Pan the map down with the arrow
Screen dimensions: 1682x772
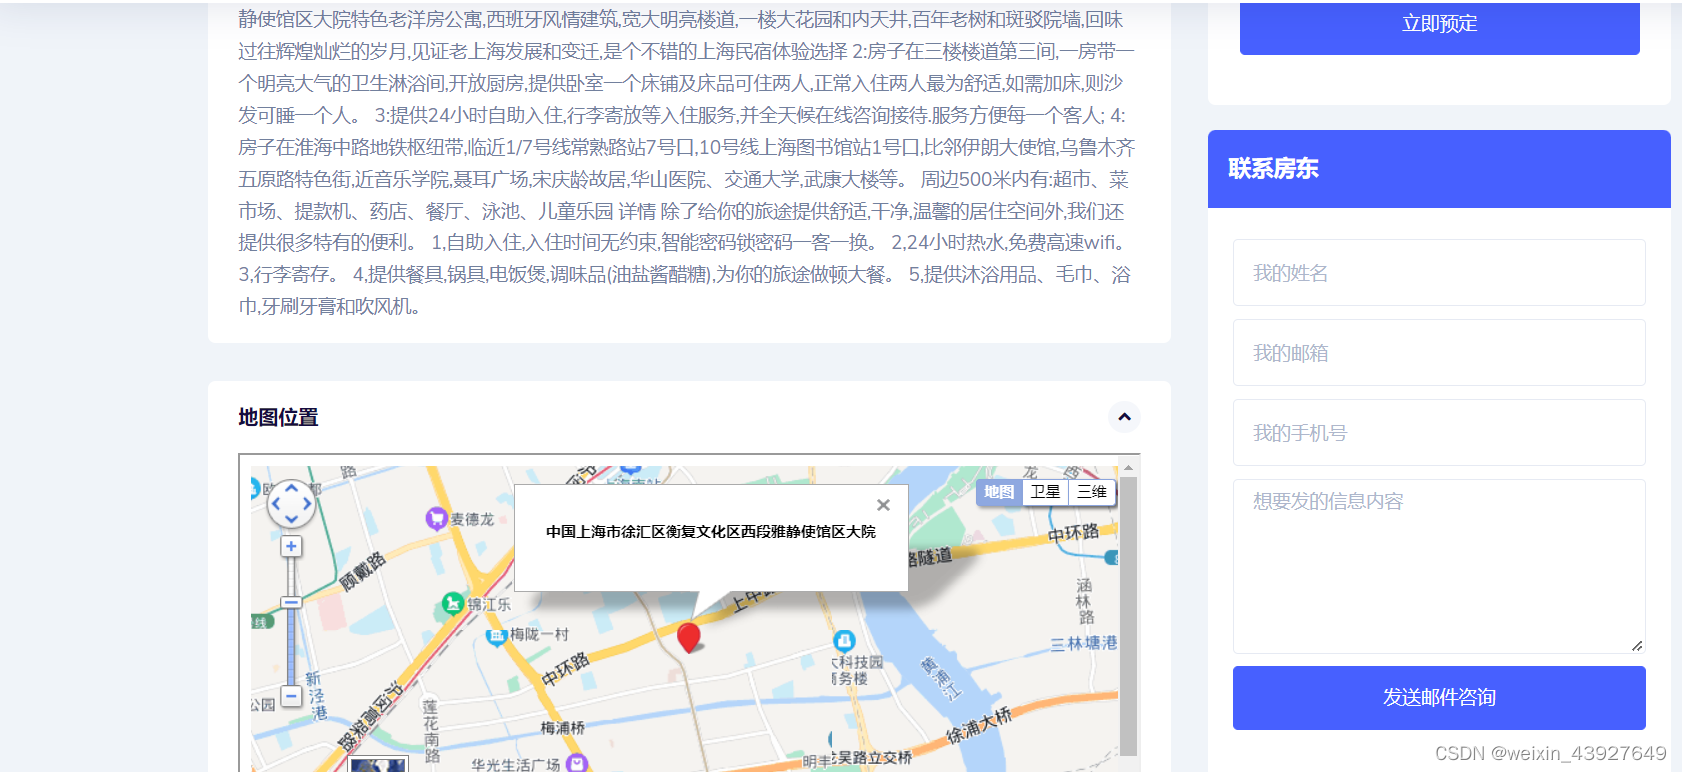click(291, 519)
